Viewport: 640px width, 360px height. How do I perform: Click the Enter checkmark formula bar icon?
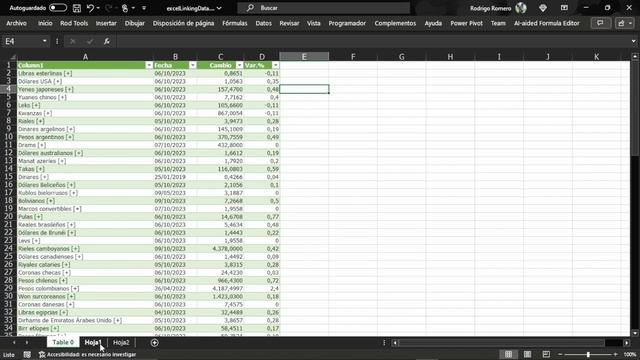[x=90, y=41]
